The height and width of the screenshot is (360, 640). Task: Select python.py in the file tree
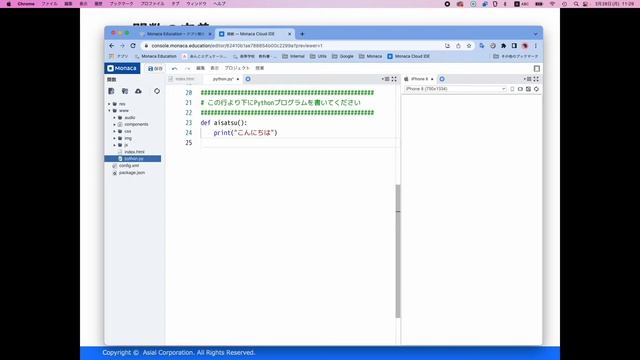tap(133, 158)
